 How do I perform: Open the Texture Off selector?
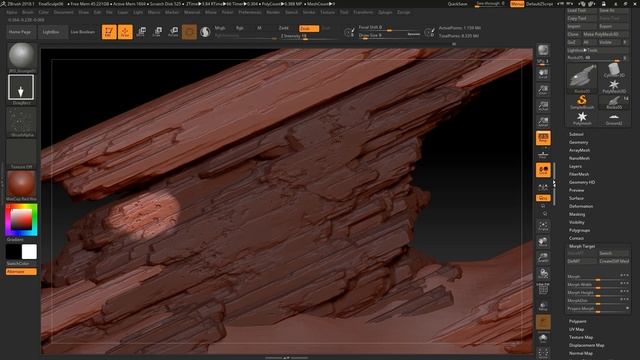21,154
